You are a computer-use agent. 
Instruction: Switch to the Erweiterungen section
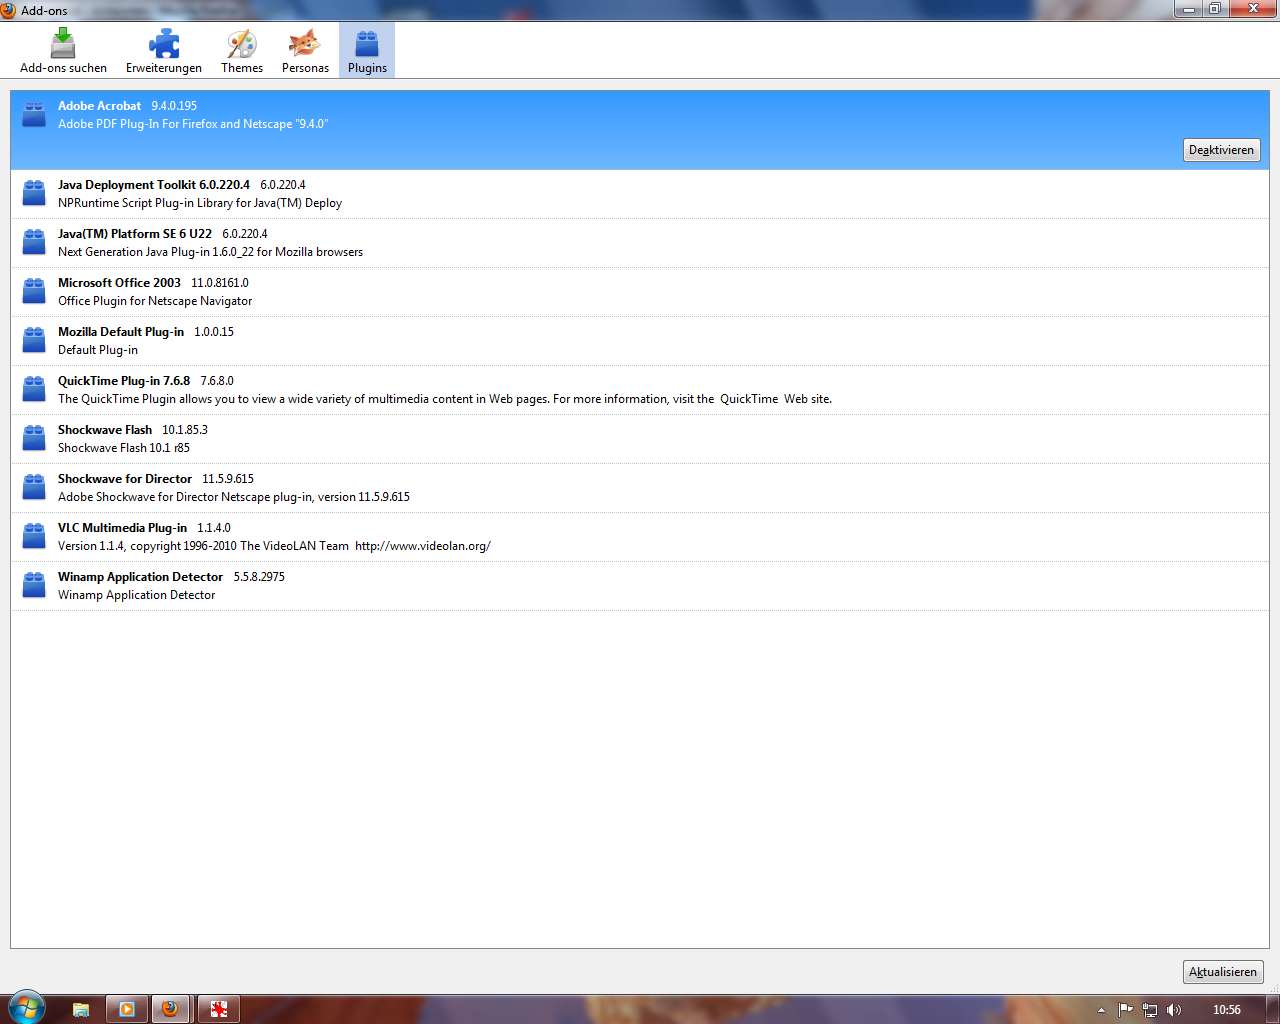[x=164, y=51]
